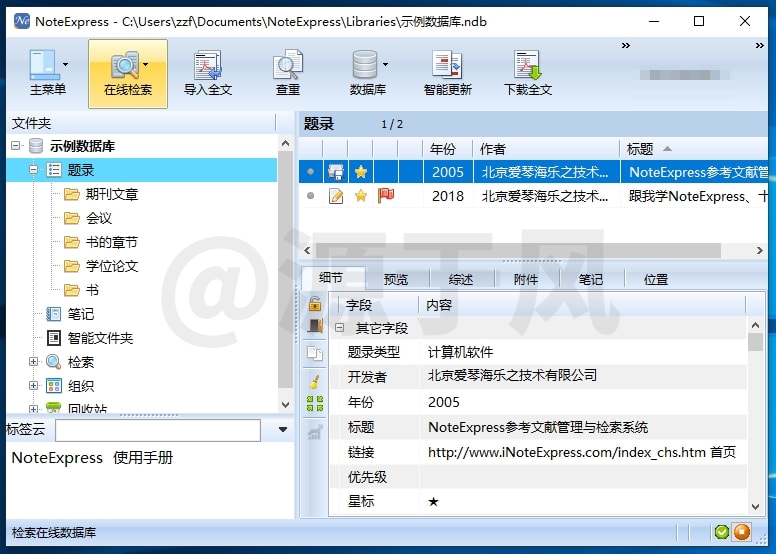Click the 在线检索 online search icon

[124, 64]
